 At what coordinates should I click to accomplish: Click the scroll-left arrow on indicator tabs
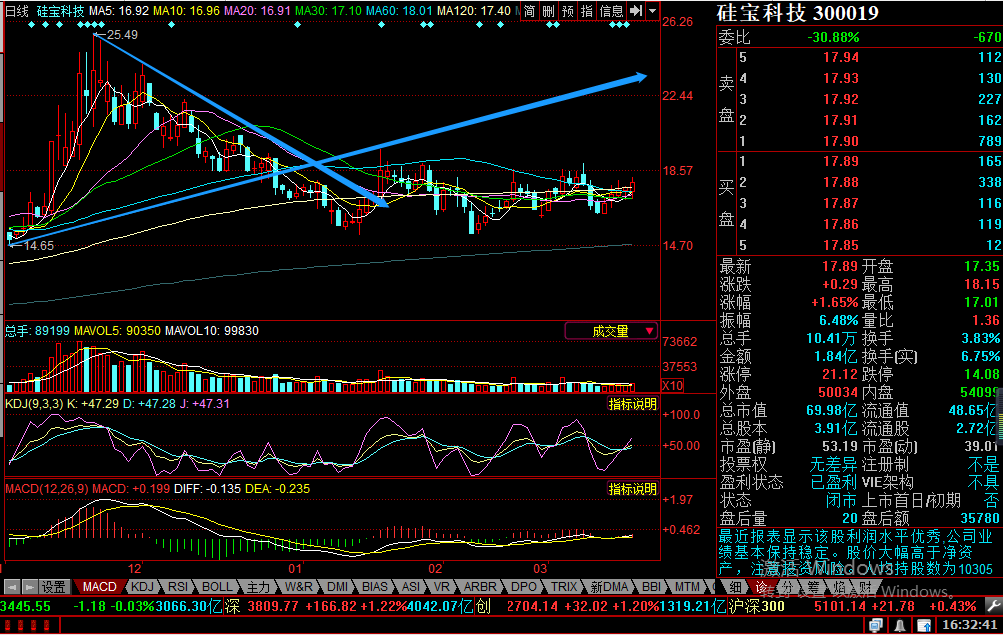[12, 586]
